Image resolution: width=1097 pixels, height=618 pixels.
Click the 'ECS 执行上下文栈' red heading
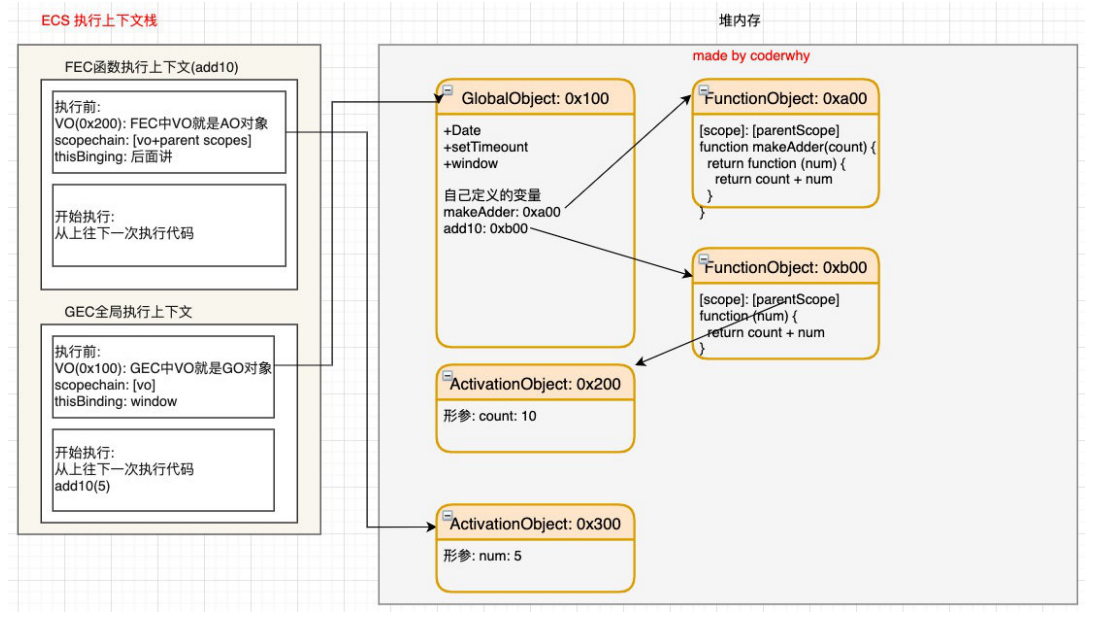click(x=99, y=20)
